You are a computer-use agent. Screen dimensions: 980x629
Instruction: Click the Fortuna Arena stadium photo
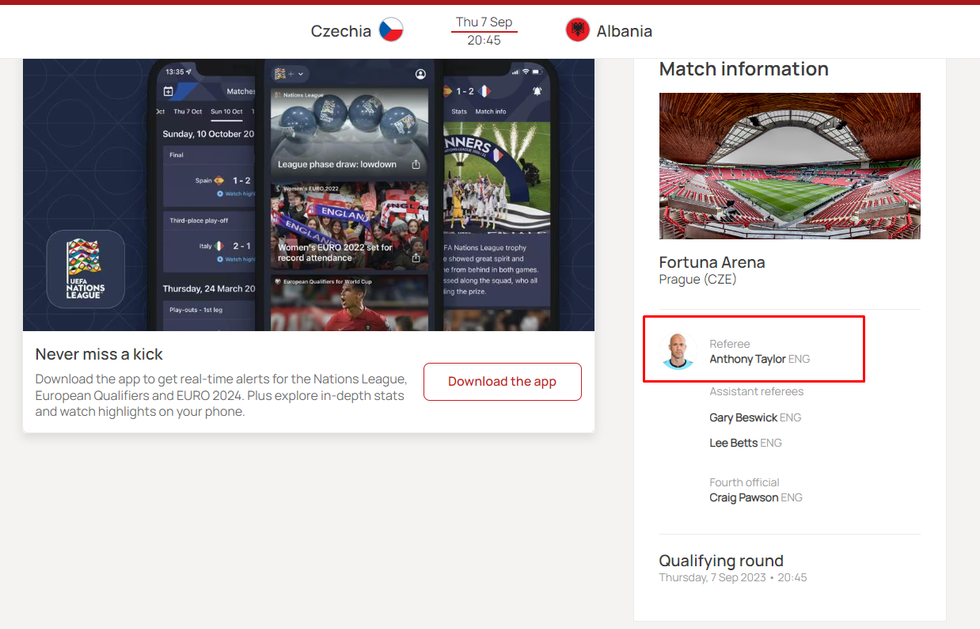pos(789,166)
